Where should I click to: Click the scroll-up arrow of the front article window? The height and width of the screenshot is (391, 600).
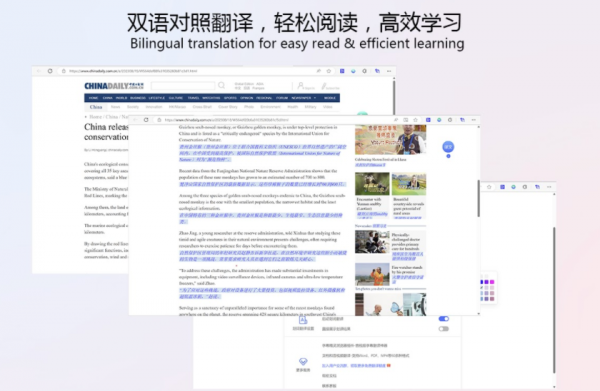click(x=478, y=127)
